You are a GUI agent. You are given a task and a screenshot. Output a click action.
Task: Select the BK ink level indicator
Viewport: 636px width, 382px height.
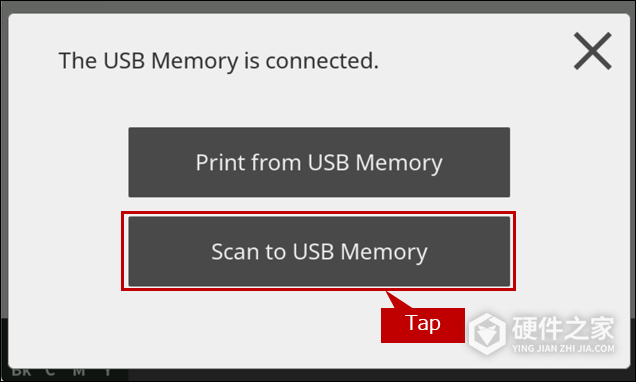pyautogui.click(x=21, y=371)
